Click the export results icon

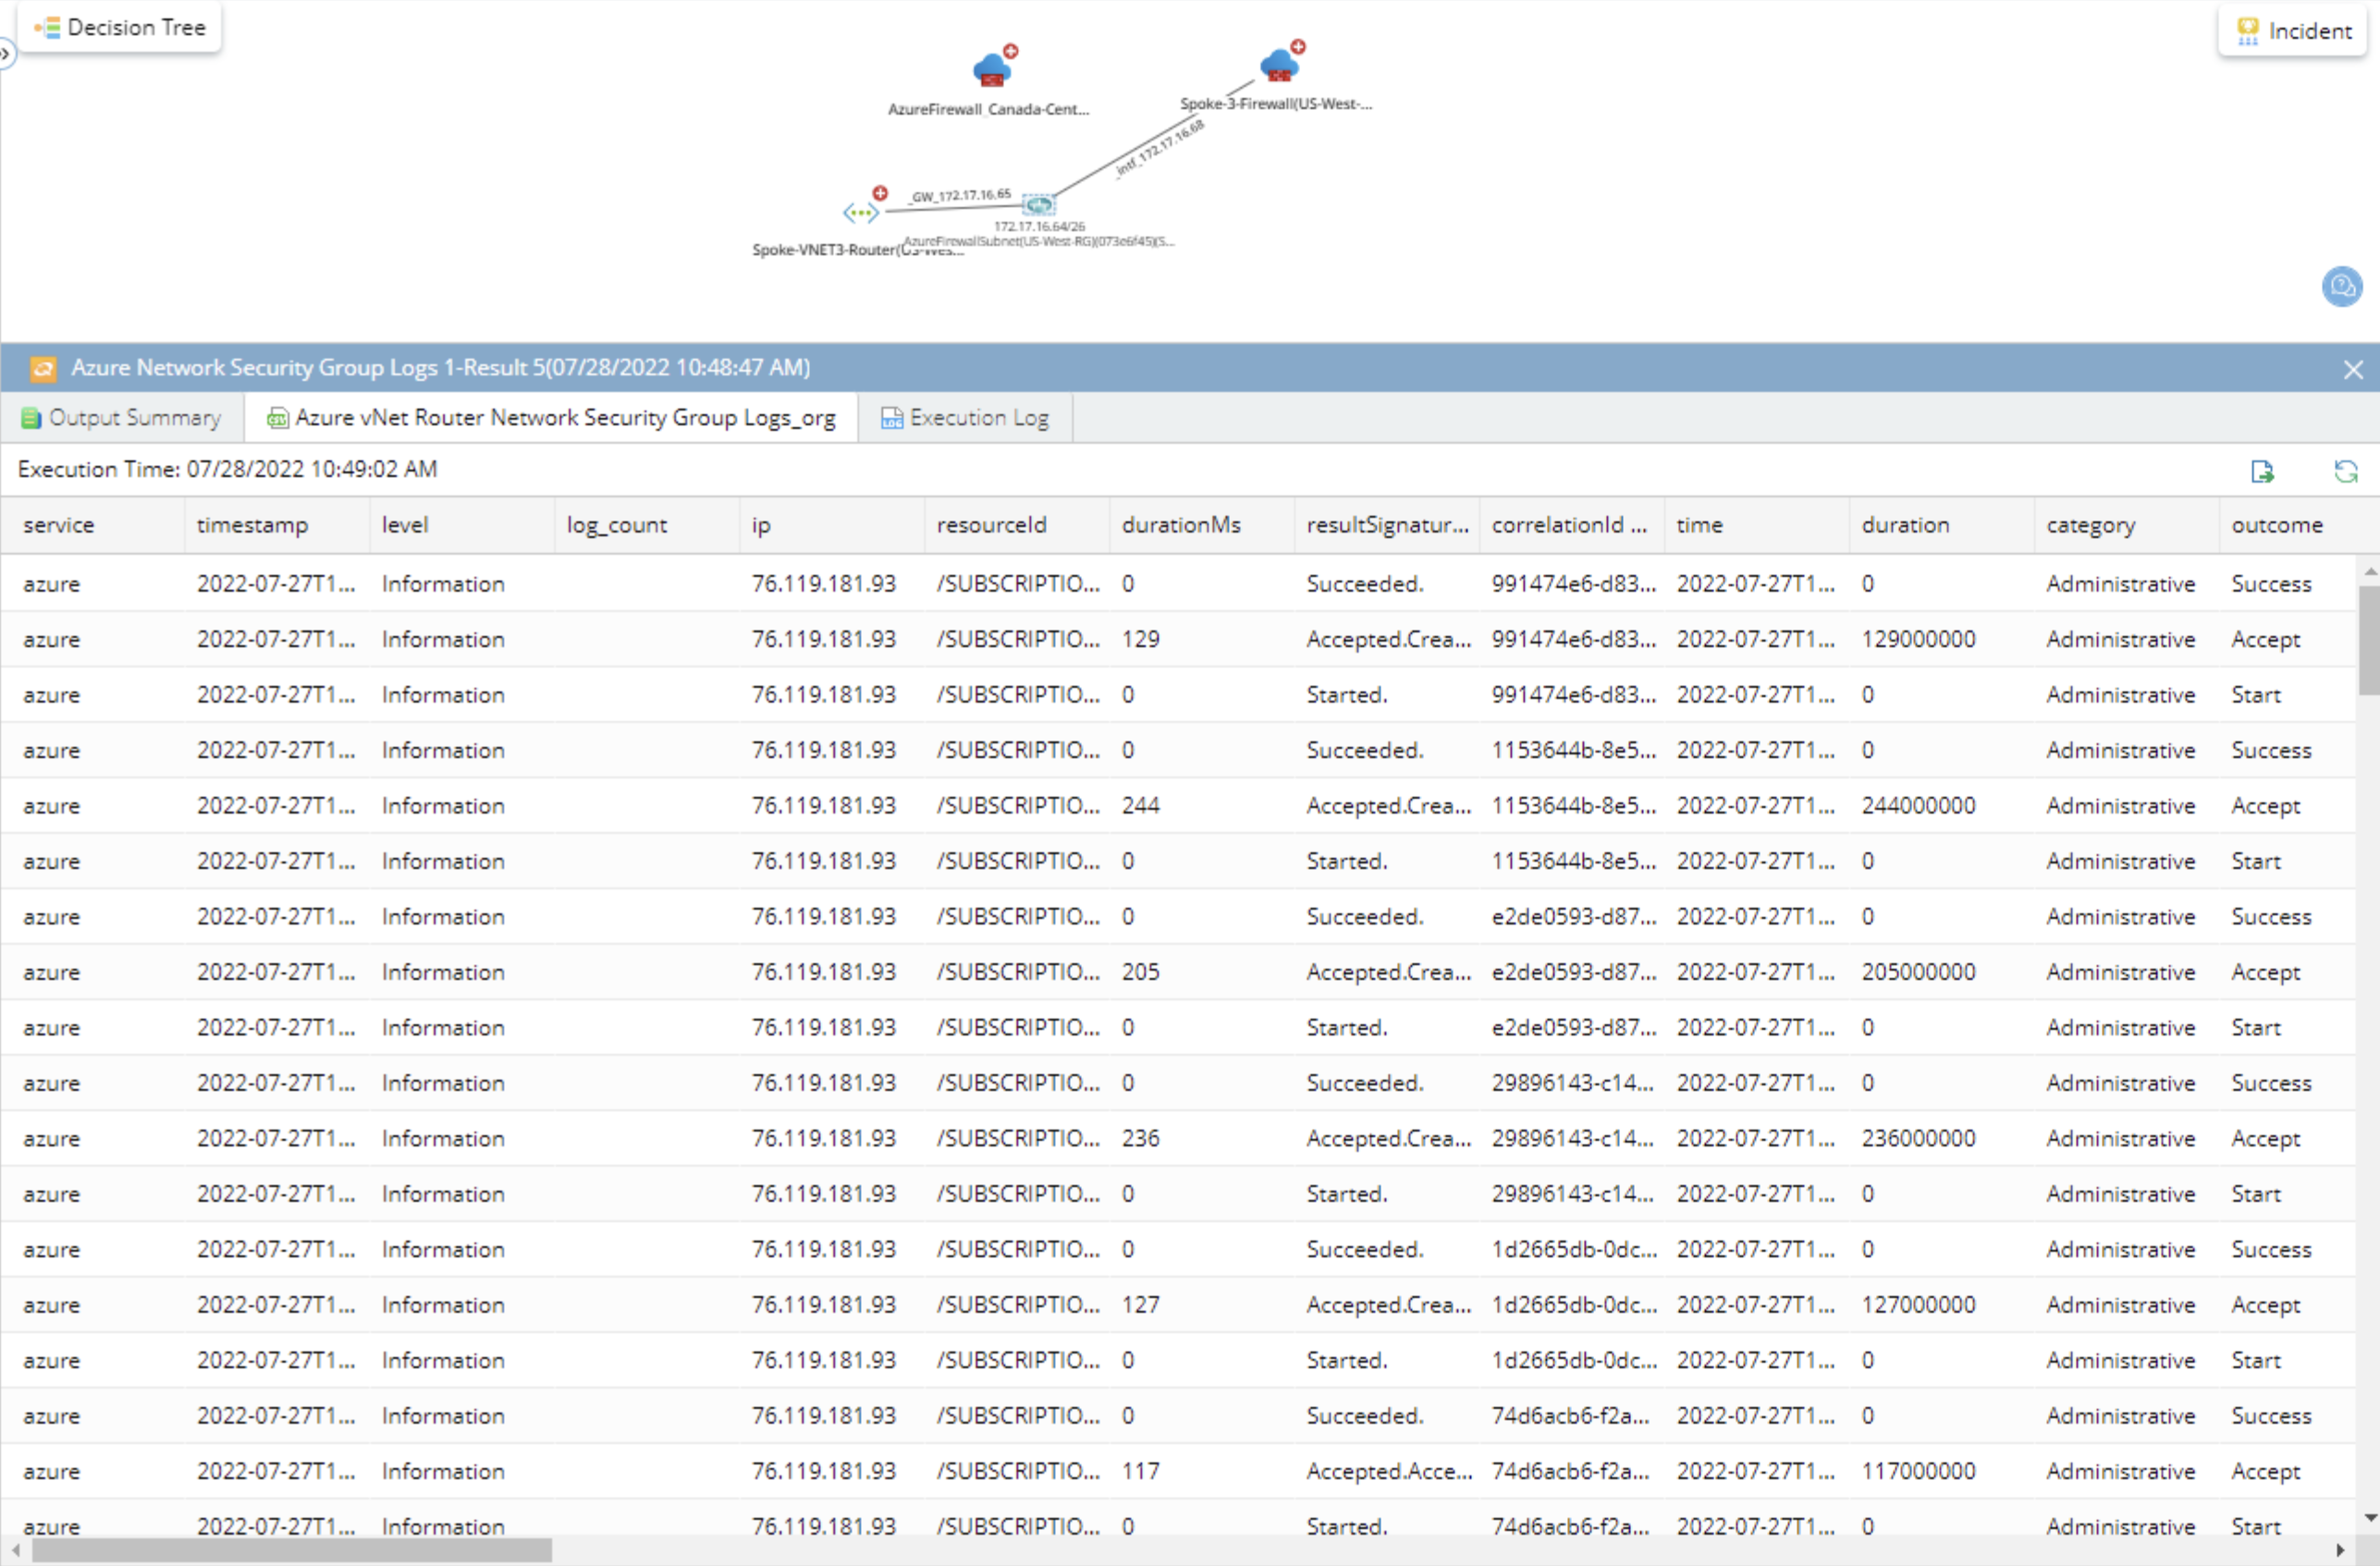2261,471
